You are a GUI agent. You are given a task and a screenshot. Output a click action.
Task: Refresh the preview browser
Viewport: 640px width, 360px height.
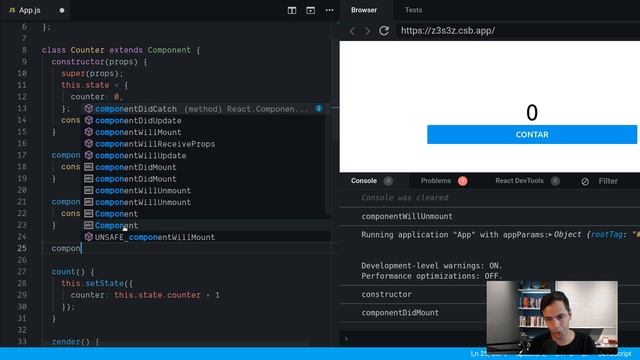pyautogui.click(x=384, y=31)
